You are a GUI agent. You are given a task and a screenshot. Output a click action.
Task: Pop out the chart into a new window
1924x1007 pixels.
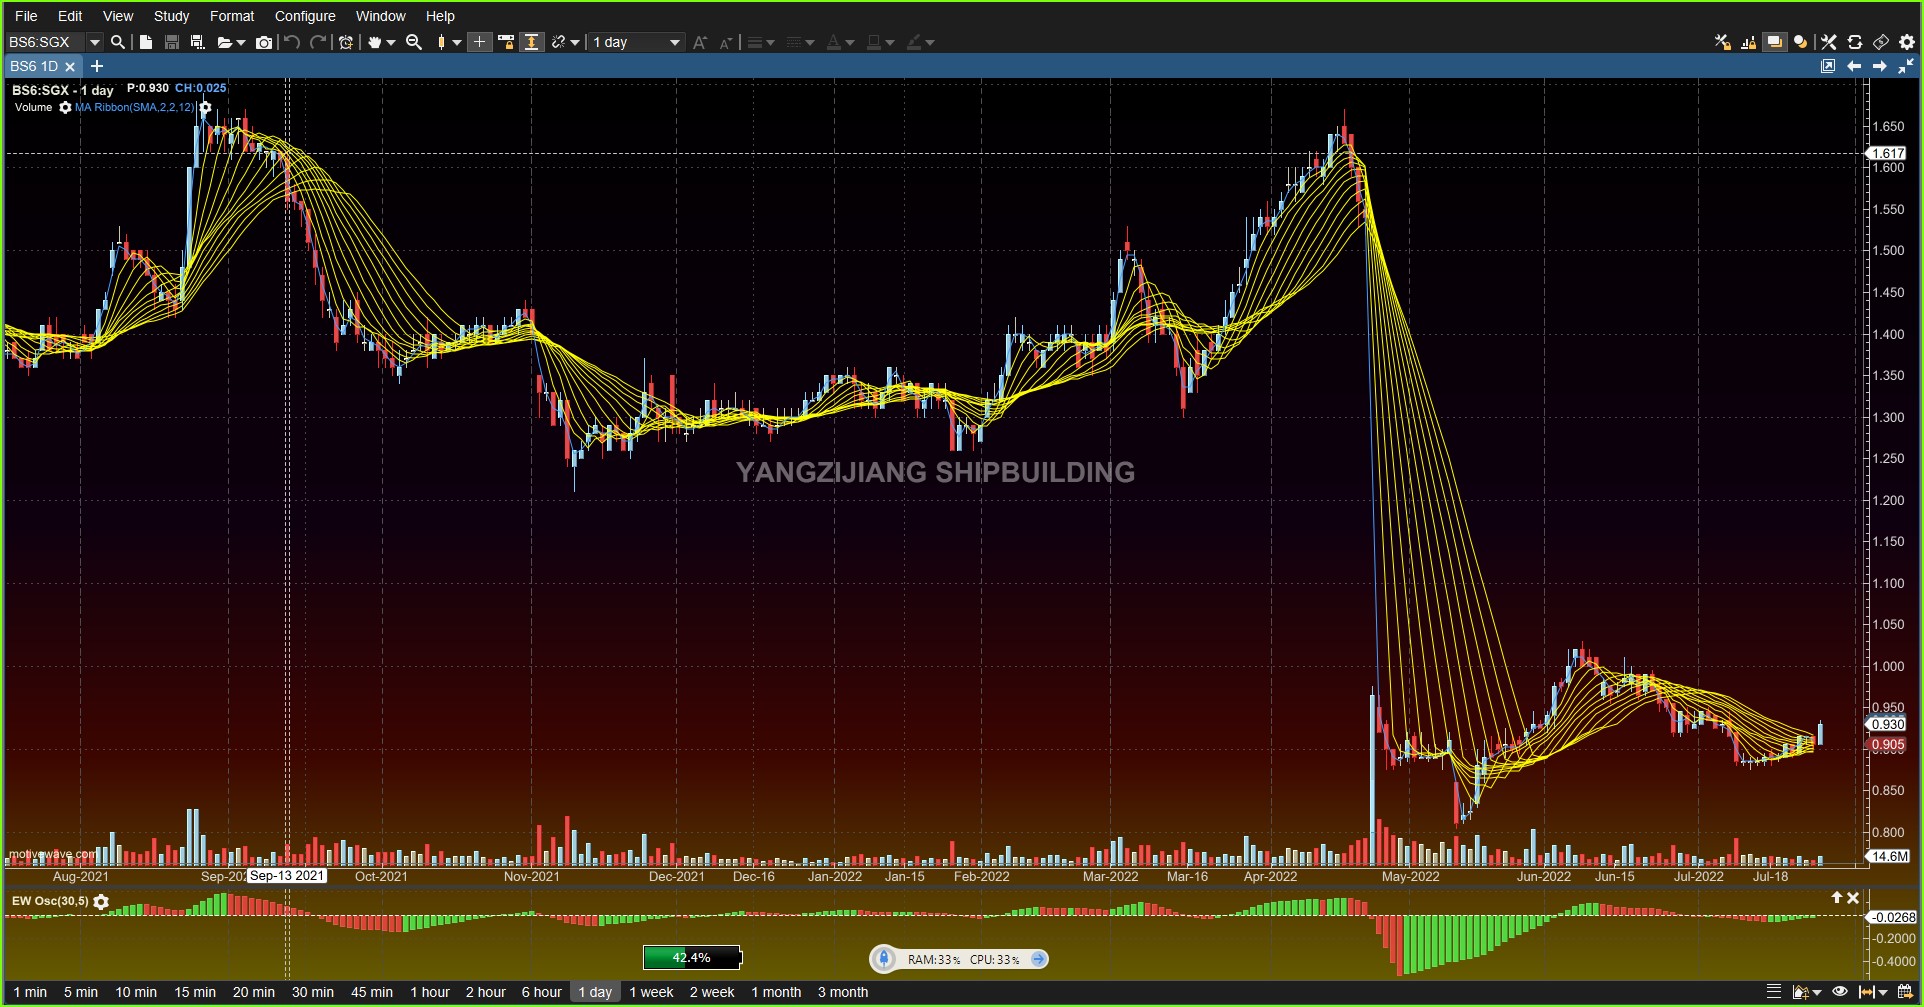click(1828, 66)
